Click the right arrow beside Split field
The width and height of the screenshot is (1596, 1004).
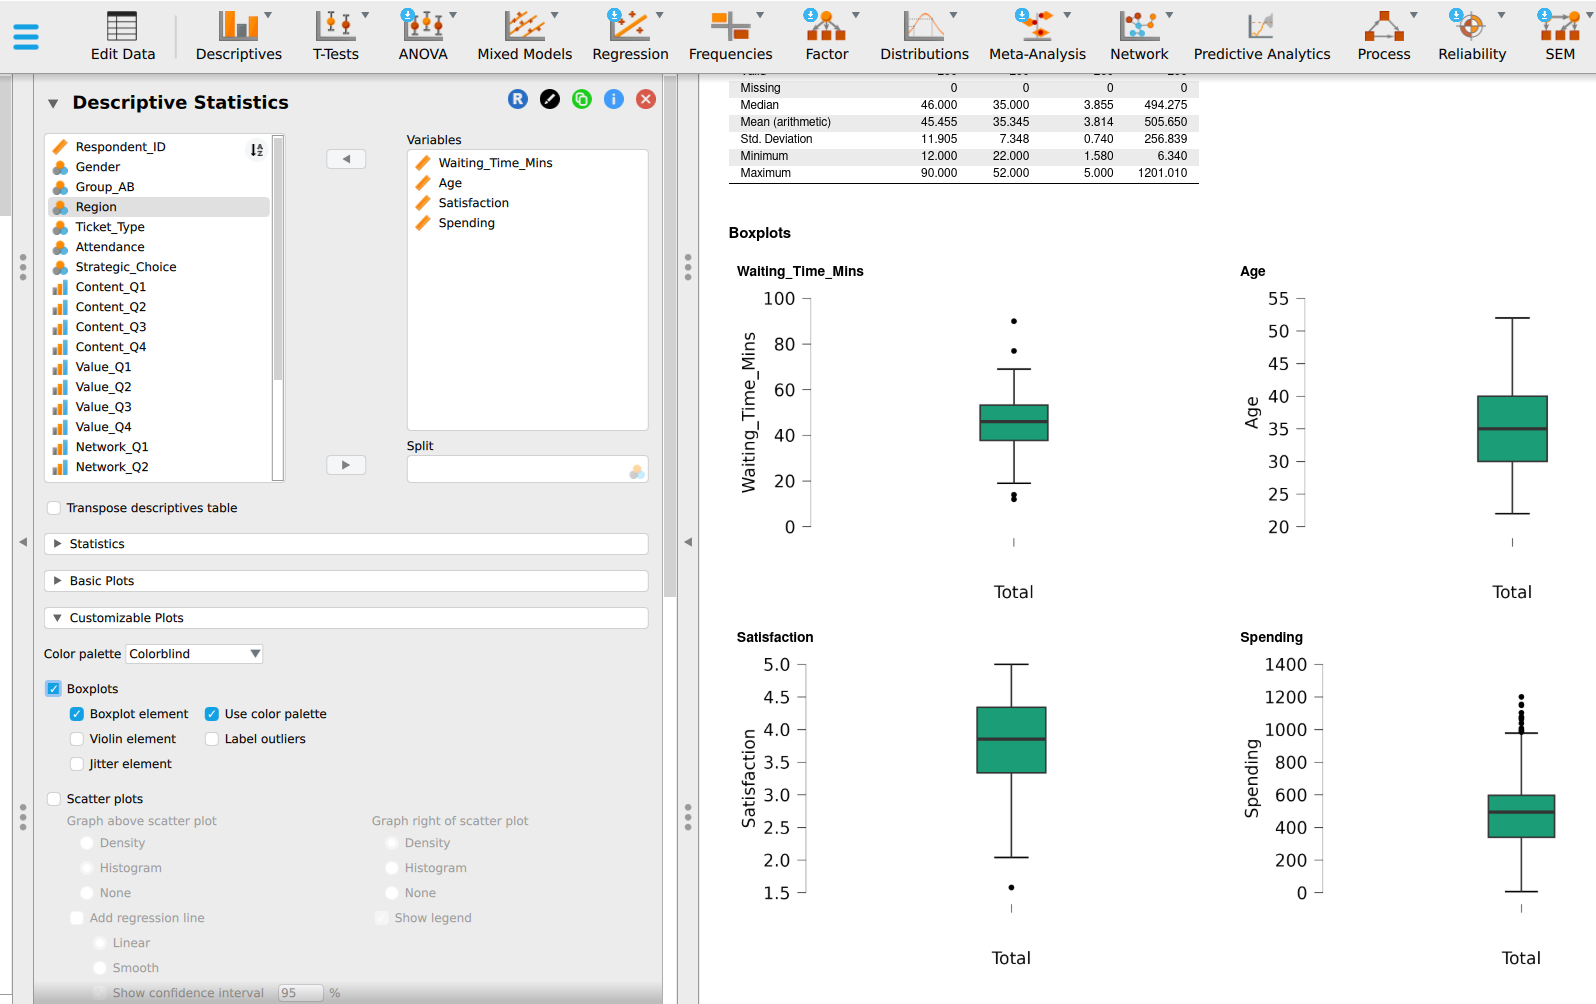pos(346,465)
